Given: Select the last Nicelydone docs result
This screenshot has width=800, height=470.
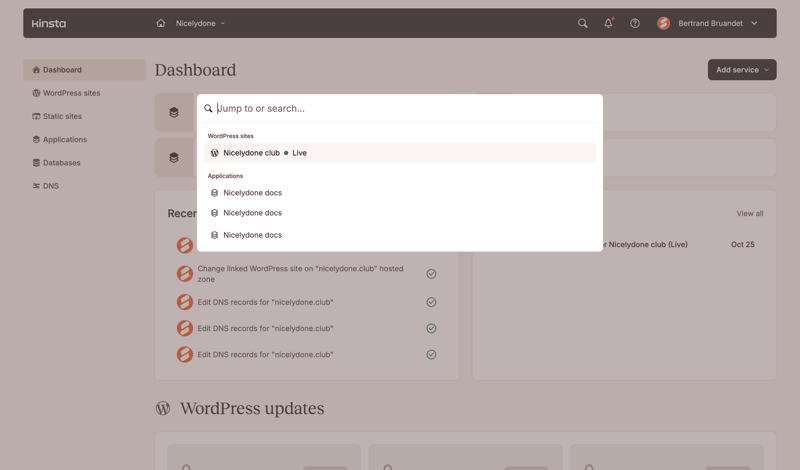Looking at the screenshot, I should 253,235.
